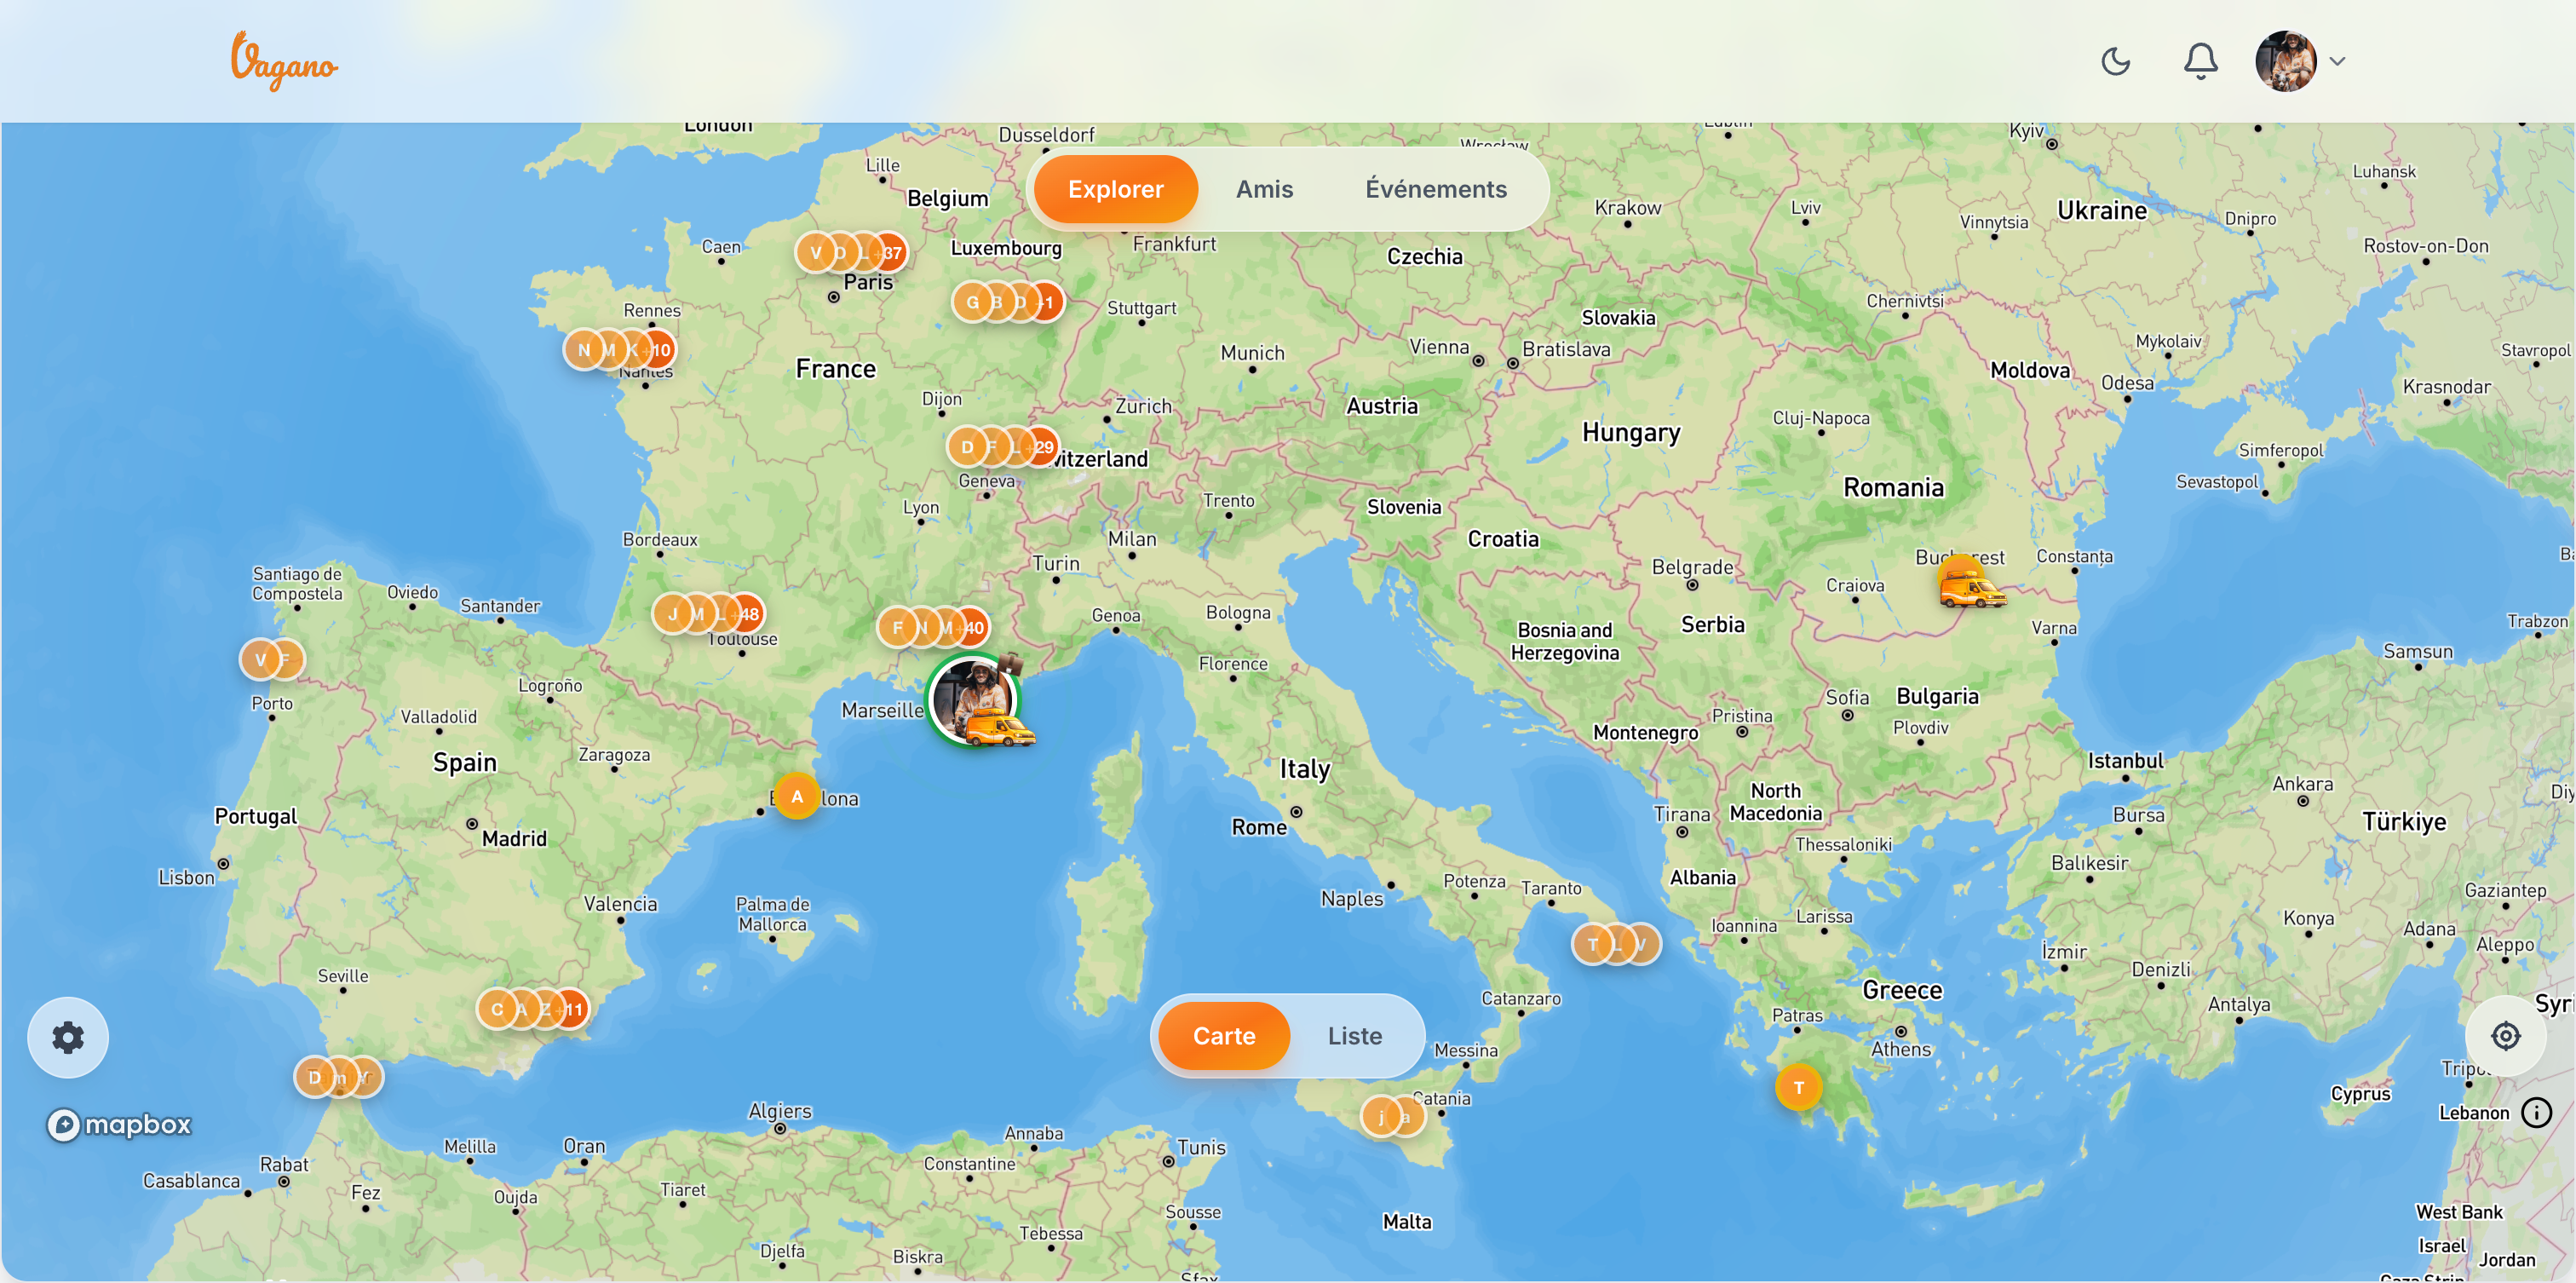
Task: Switch to the Amis tab
Action: click(x=1264, y=188)
